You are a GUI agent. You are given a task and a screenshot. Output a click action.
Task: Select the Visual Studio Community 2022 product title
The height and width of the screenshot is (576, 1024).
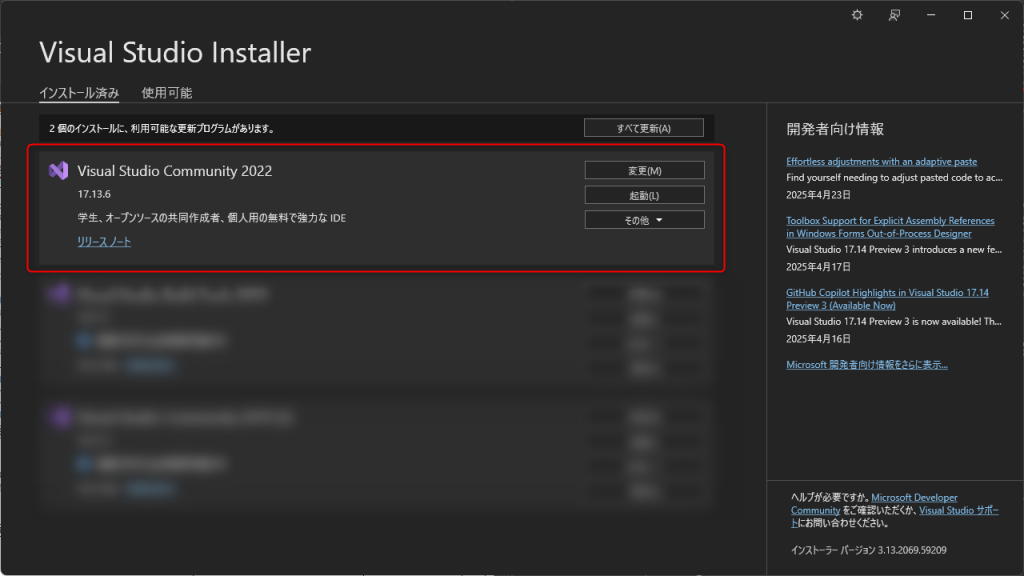(174, 171)
